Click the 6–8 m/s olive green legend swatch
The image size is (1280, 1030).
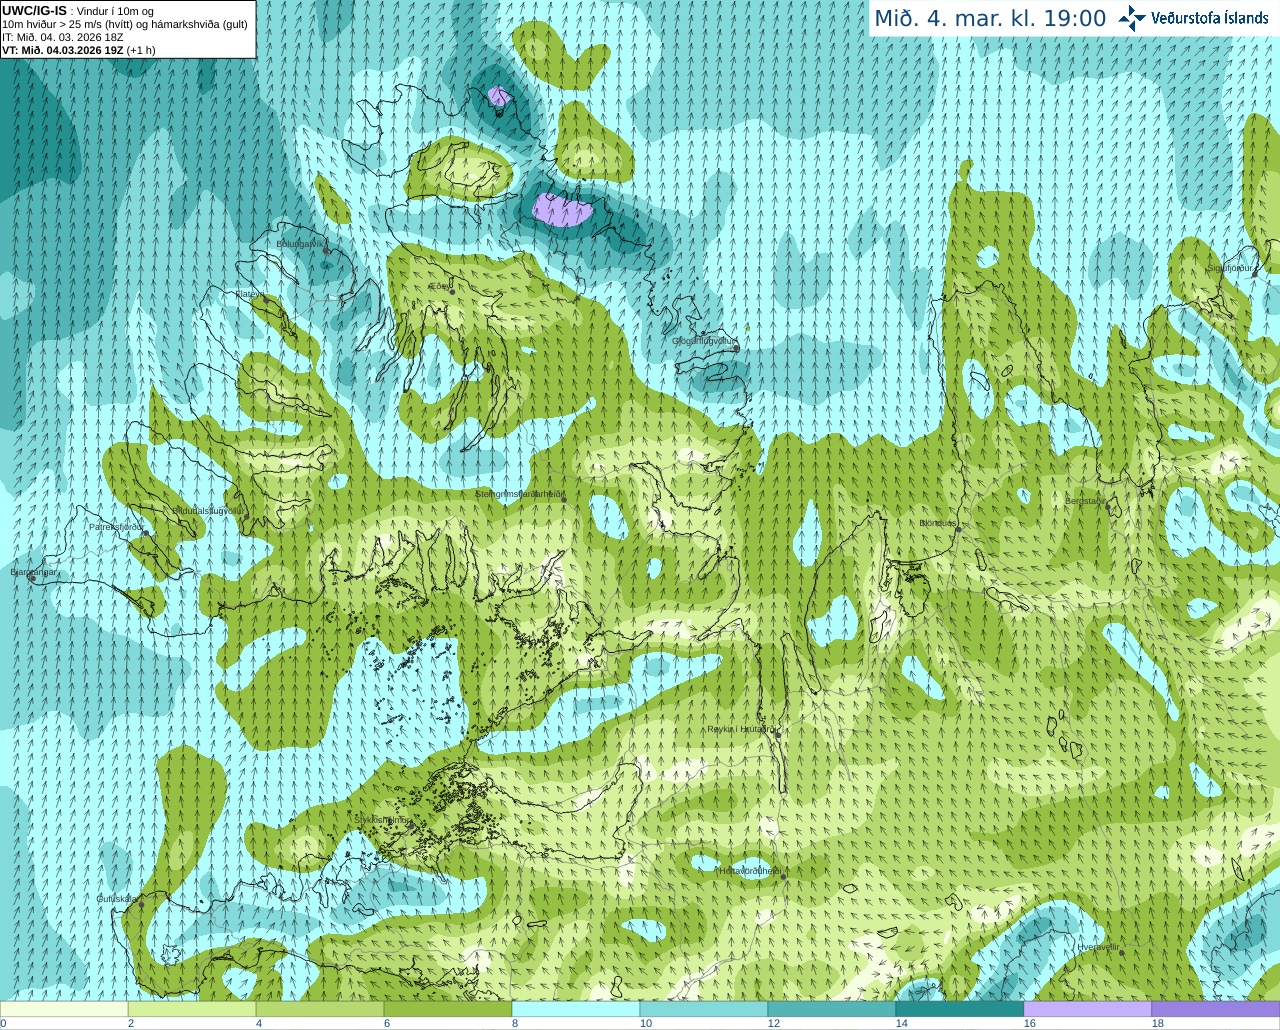click(448, 1009)
